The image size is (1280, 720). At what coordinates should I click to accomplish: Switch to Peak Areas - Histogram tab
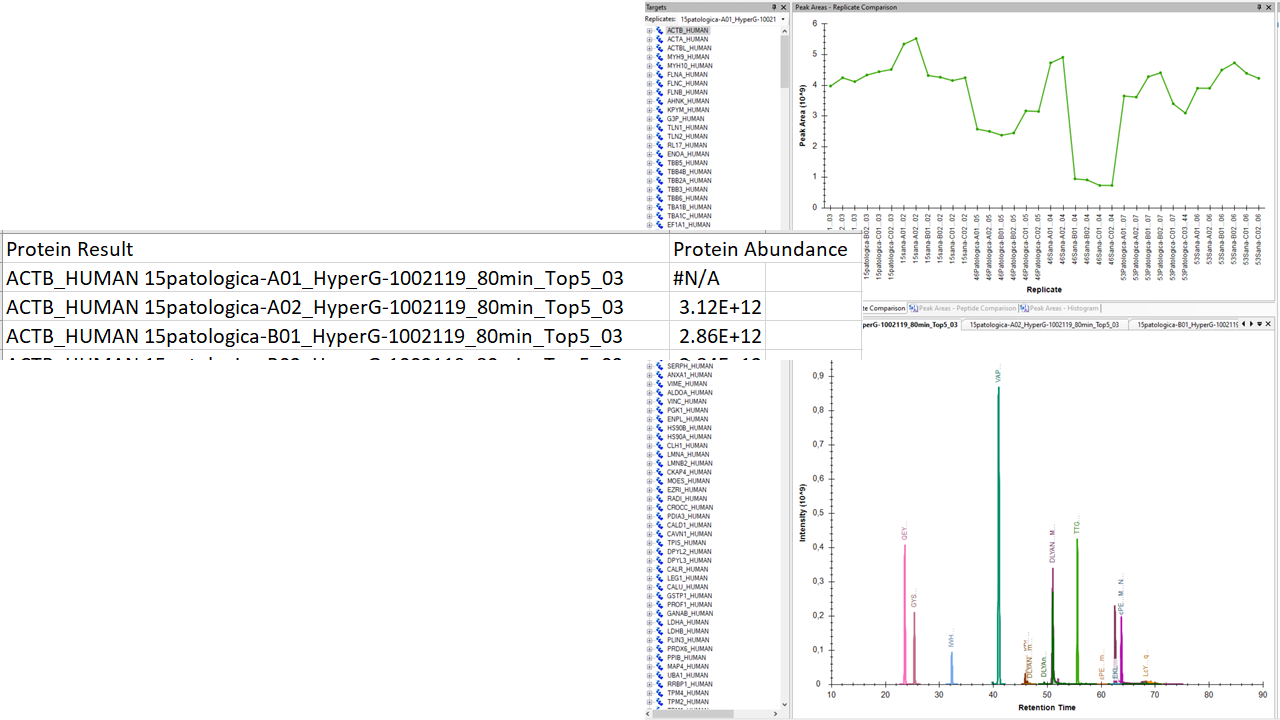click(1063, 308)
